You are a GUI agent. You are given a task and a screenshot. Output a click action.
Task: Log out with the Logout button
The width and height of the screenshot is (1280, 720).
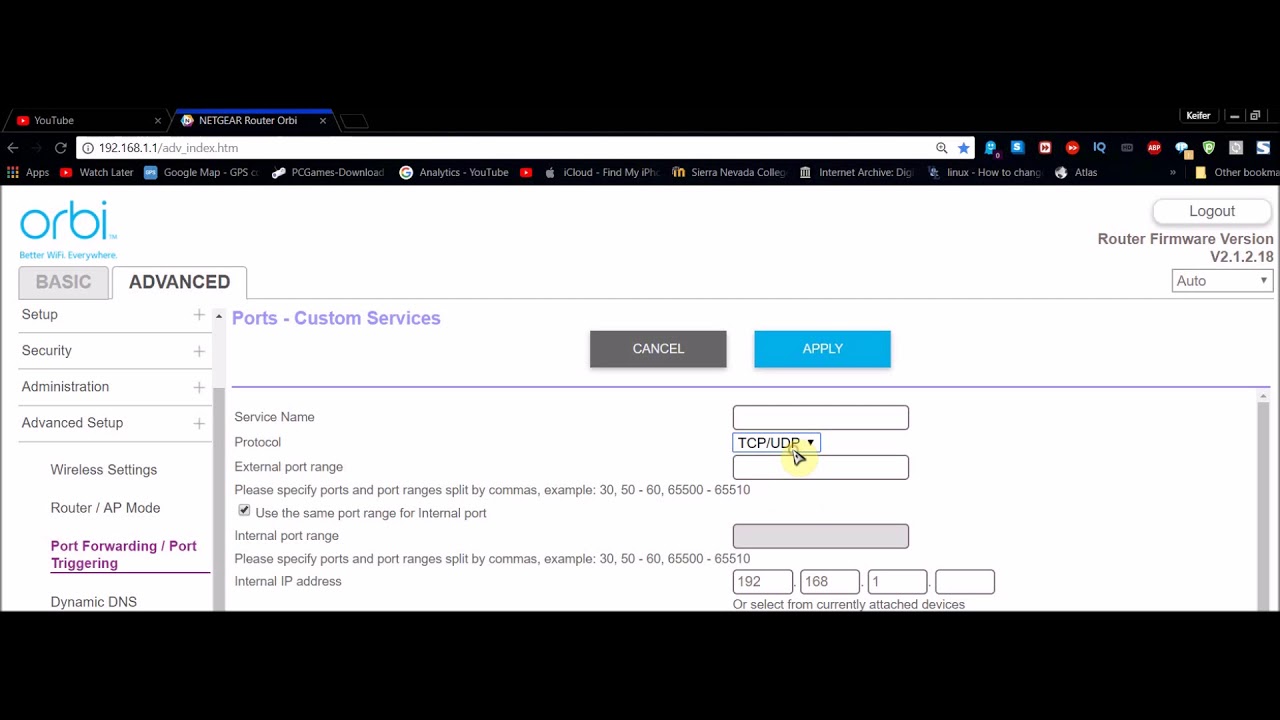coord(1212,211)
